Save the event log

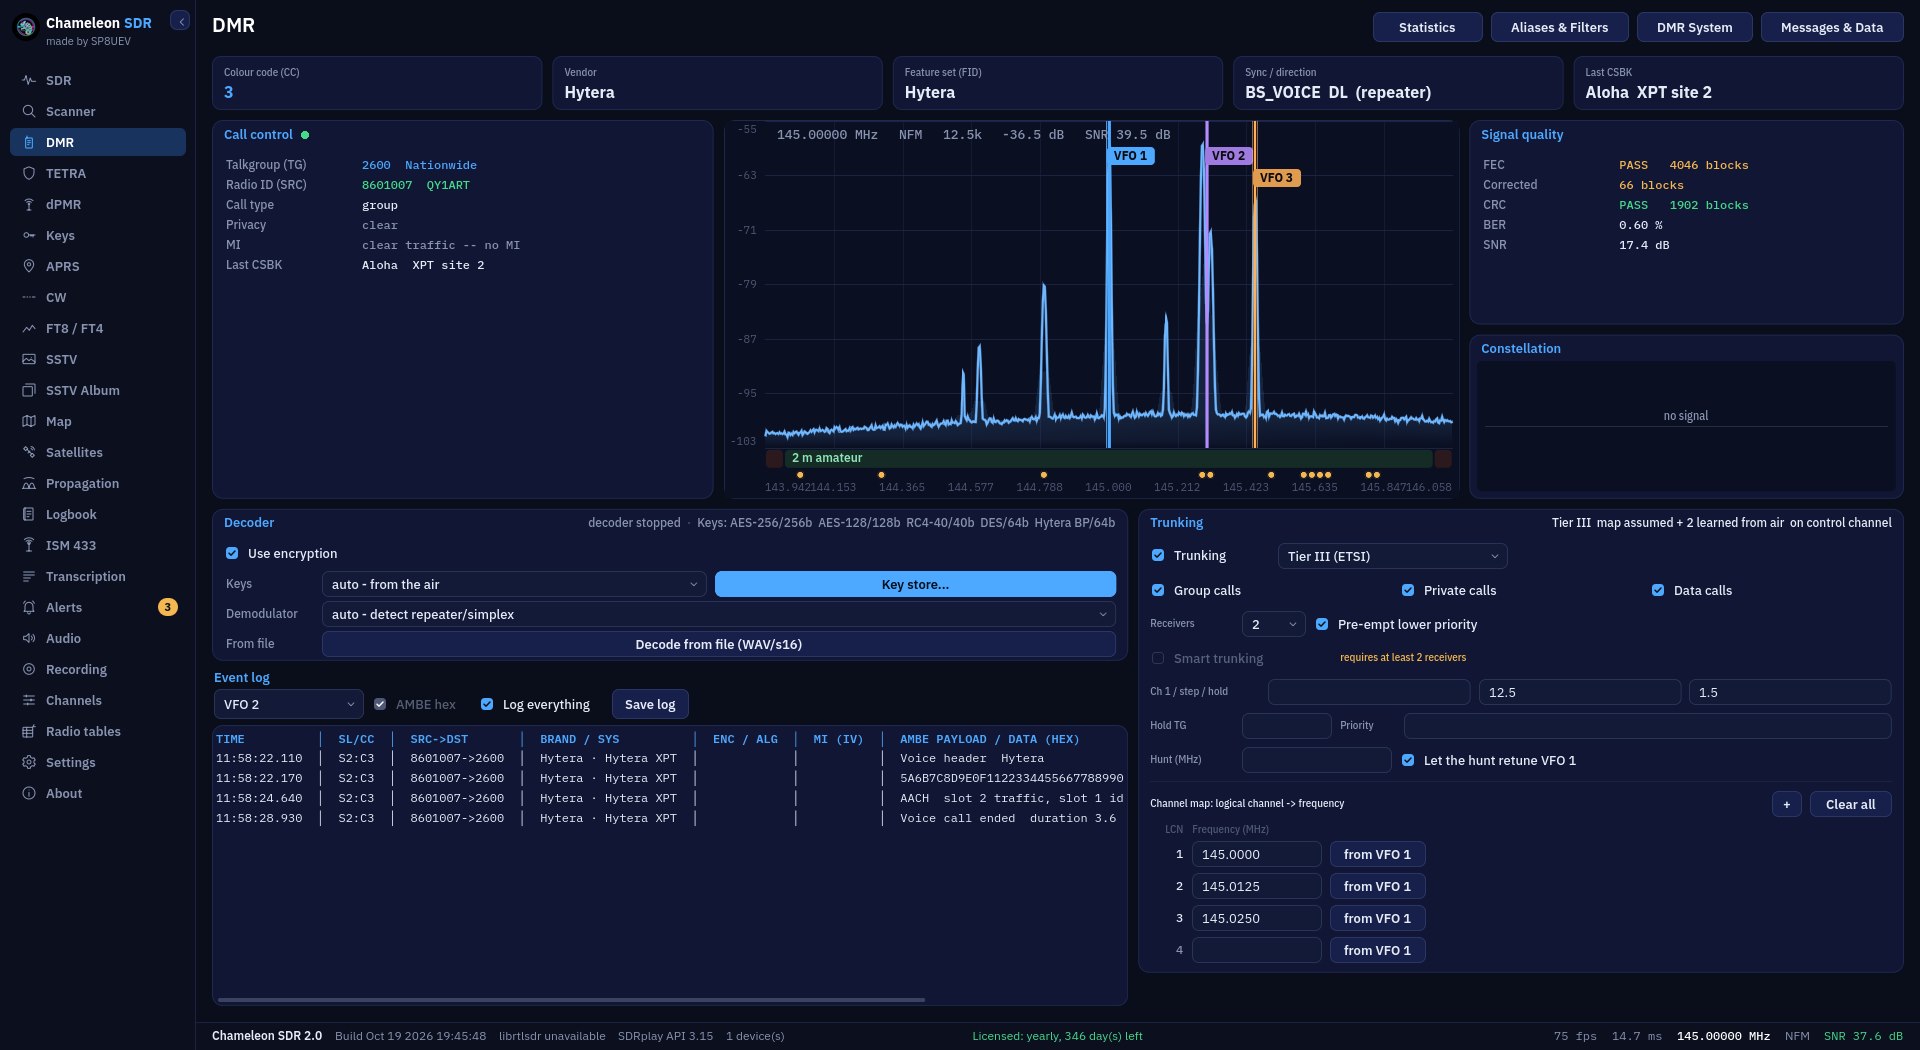point(650,704)
